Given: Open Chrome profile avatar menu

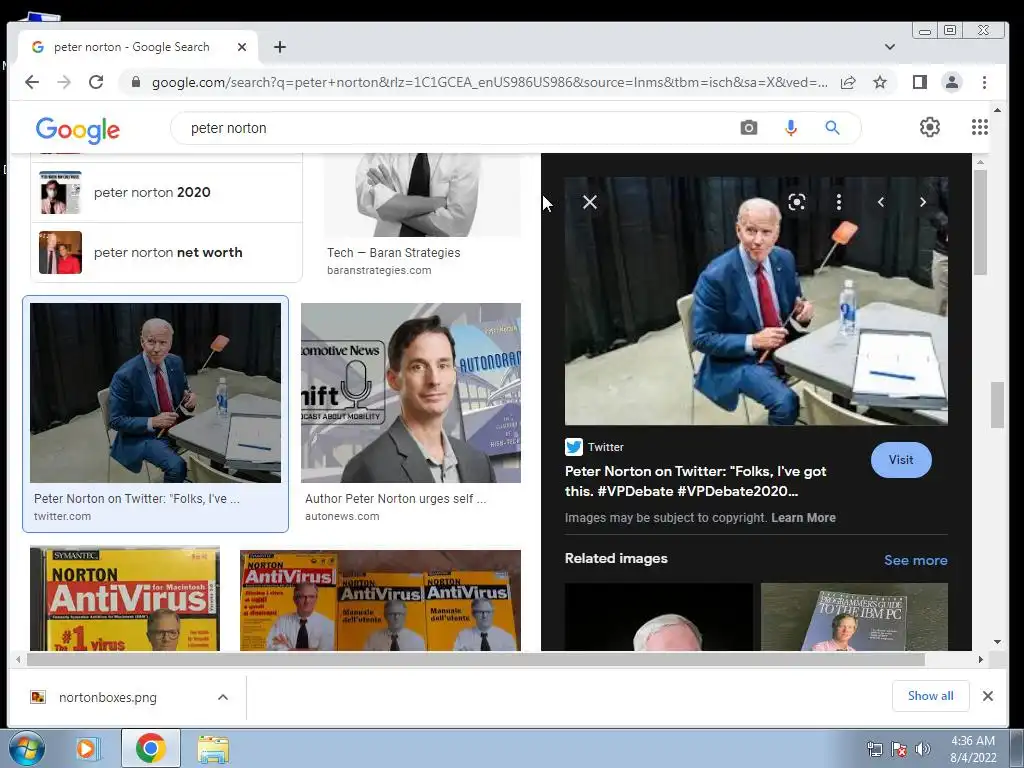Looking at the screenshot, I should (952, 82).
